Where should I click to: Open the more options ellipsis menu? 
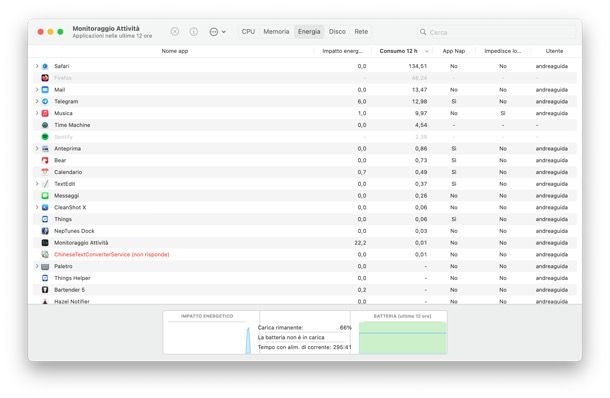point(217,32)
